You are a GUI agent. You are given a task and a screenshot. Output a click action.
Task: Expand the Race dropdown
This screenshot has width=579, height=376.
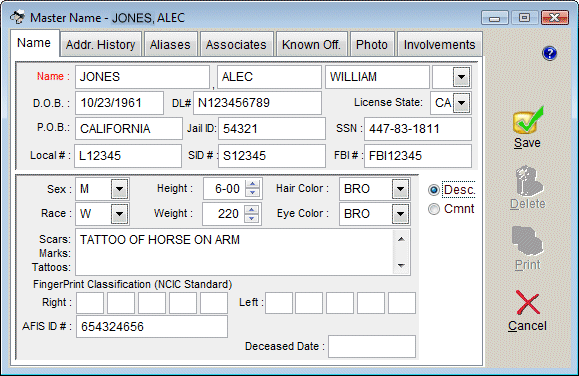point(119,214)
